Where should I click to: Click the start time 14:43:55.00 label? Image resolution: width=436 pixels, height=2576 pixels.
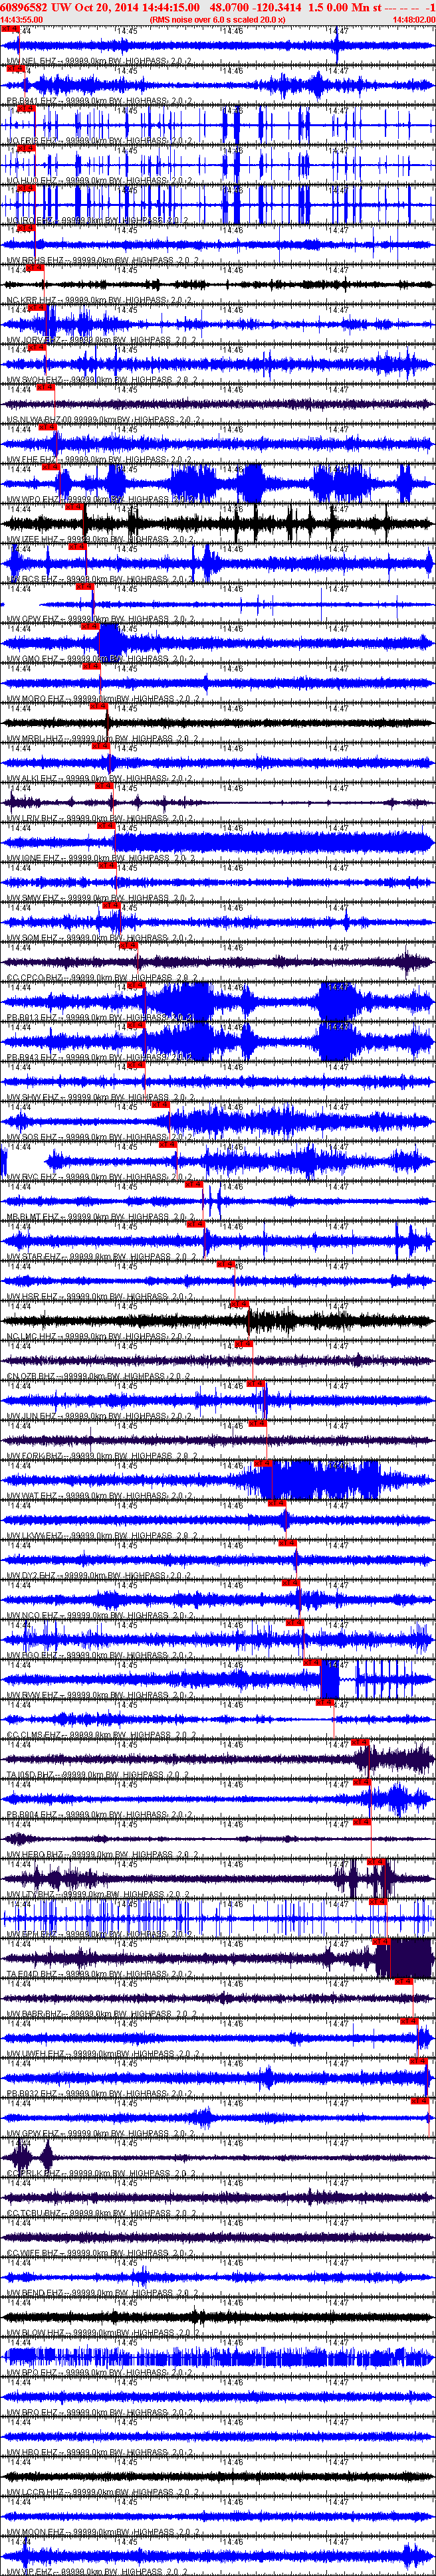click(21, 19)
